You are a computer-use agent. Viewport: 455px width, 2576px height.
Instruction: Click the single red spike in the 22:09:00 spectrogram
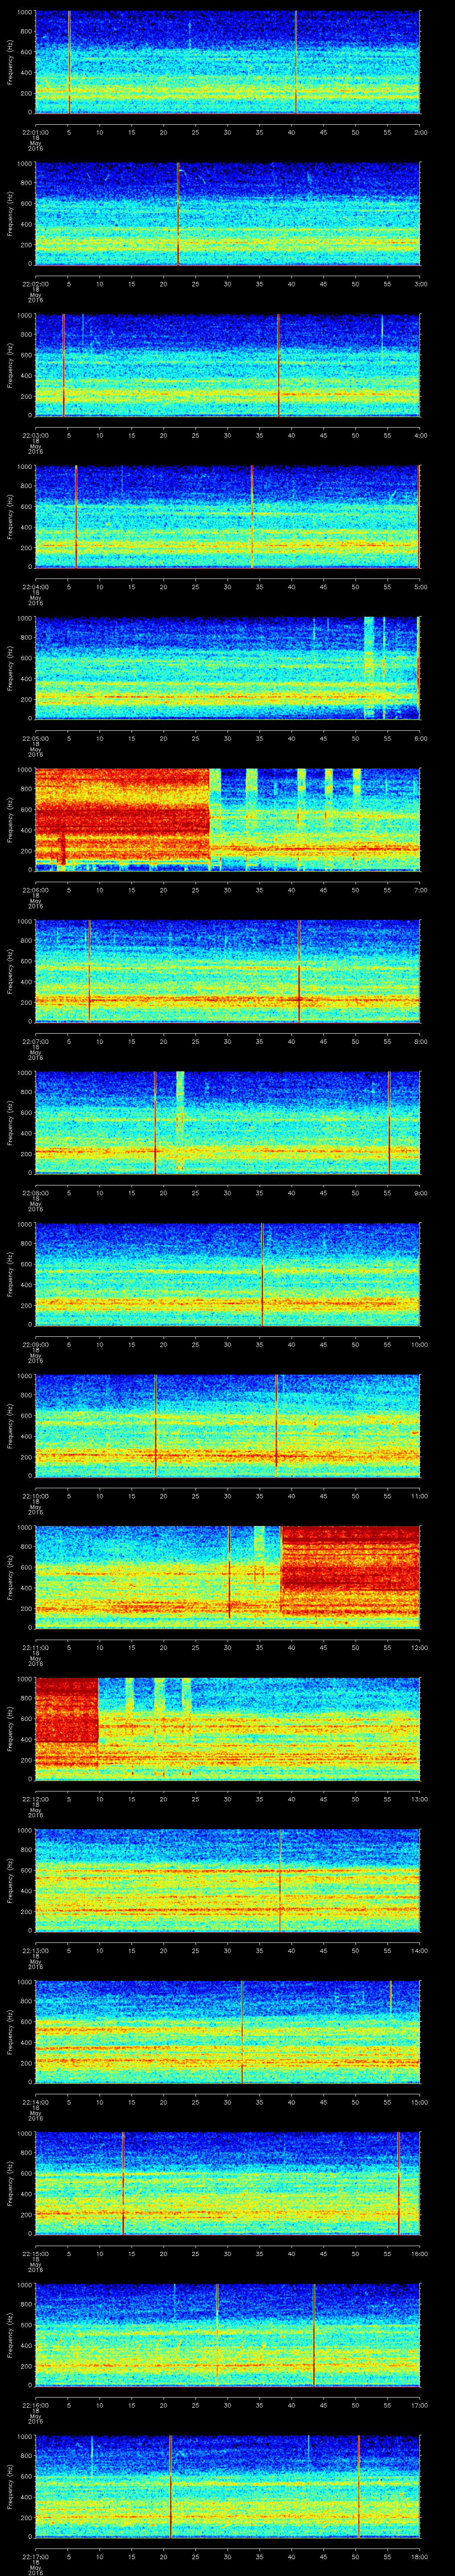pos(262,1274)
